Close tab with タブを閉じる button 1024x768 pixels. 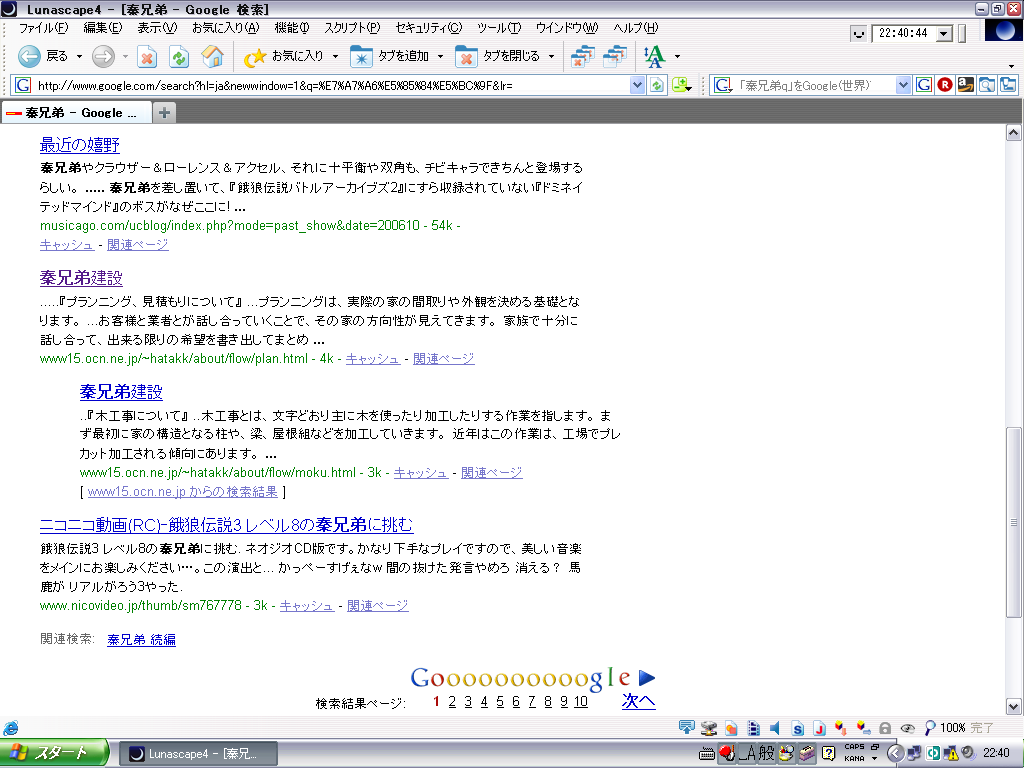pyautogui.click(x=498, y=57)
